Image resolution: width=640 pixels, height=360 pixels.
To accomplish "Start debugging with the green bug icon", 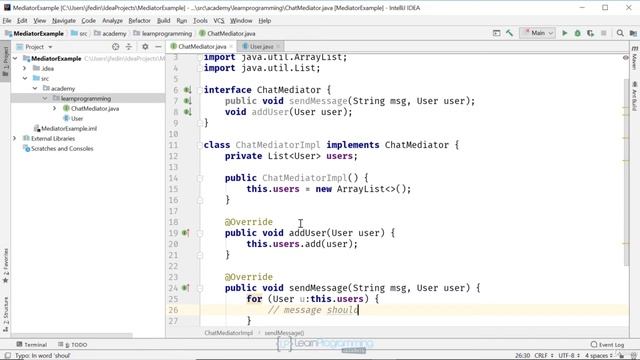I will pyautogui.click(x=578, y=33).
